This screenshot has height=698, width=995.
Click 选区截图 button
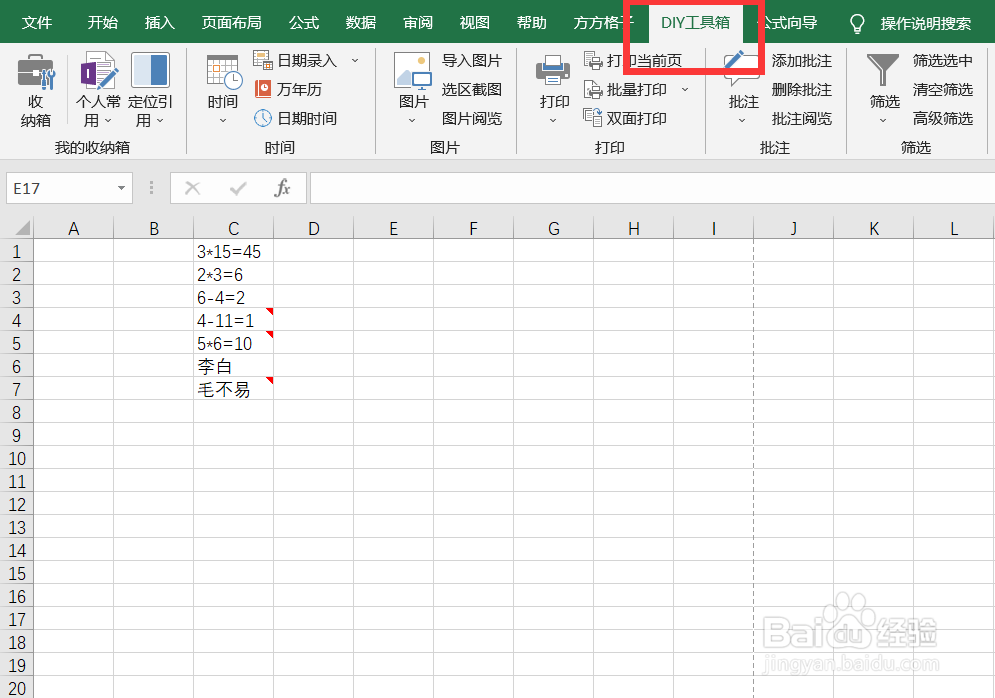pyautogui.click(x=471, y=89)
